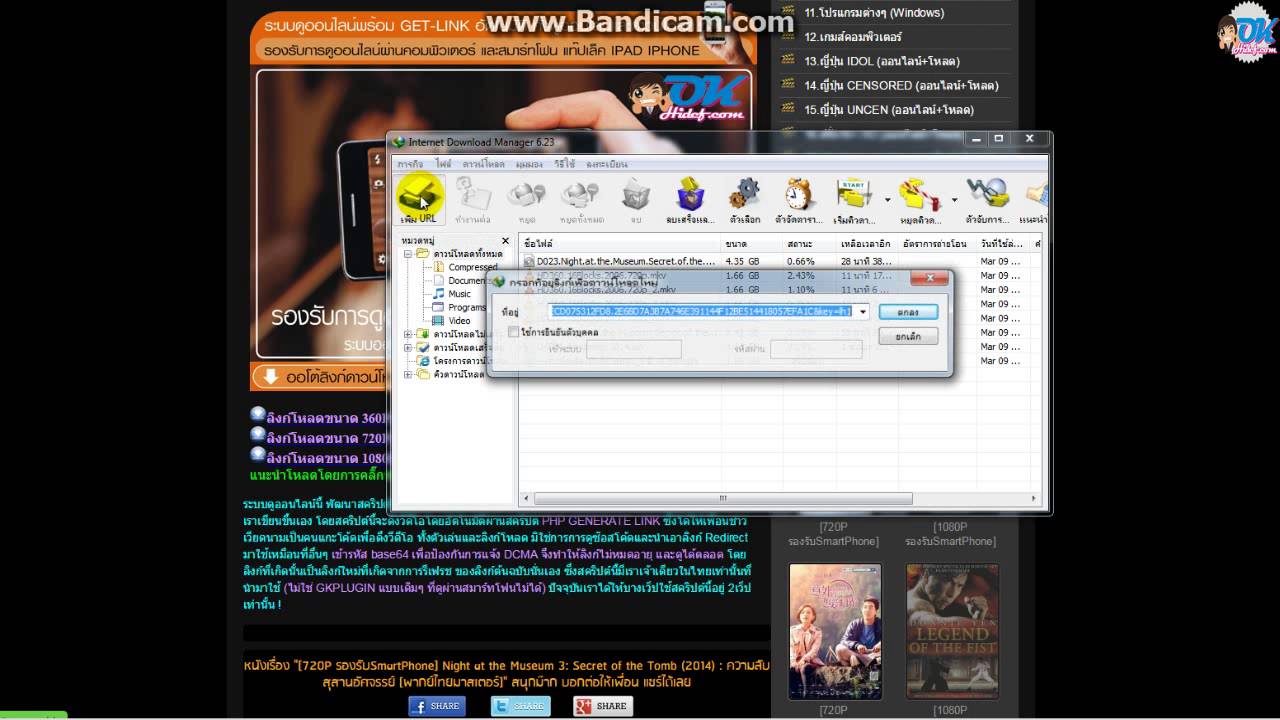This screenshot has width=1280, height=720.
Task: Sort by the Transfer Rate column header
Action: 938,243
